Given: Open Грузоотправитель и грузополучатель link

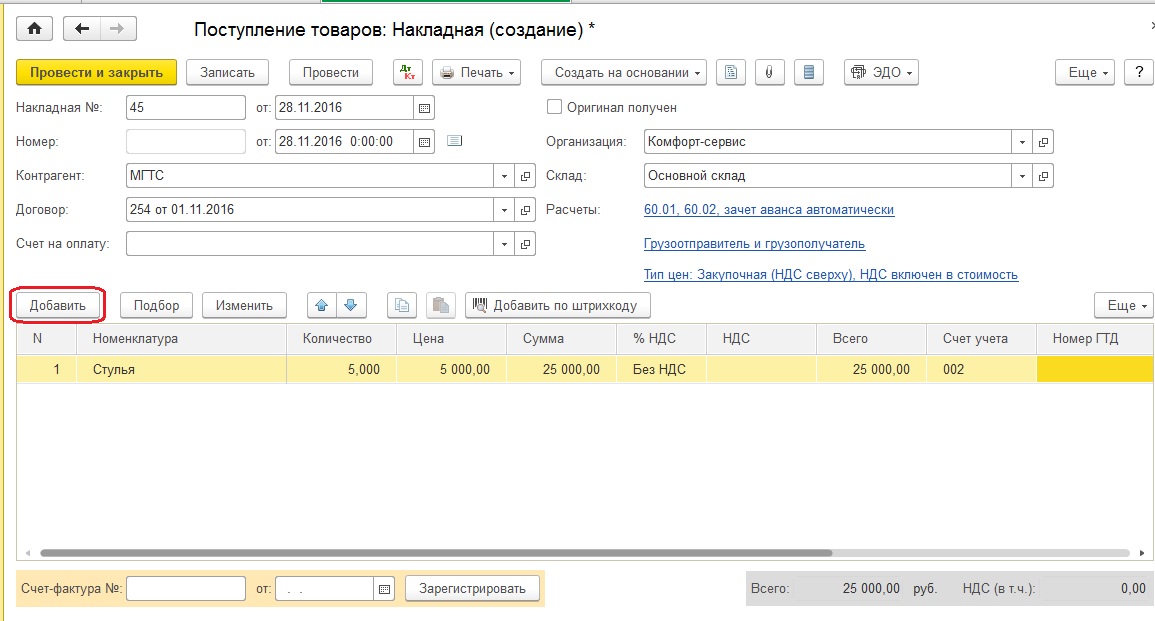Looking at the screenshot, I should pos(754,244).
